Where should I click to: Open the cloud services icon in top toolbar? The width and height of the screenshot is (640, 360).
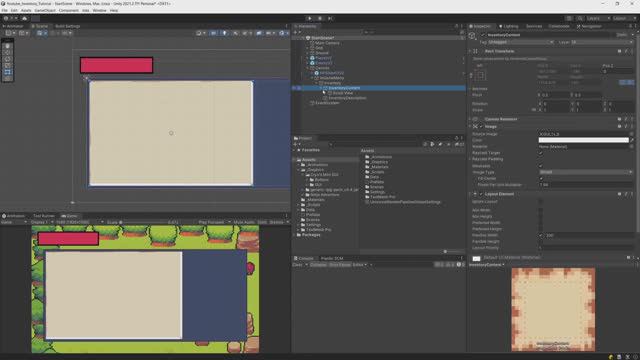point(24,18)
